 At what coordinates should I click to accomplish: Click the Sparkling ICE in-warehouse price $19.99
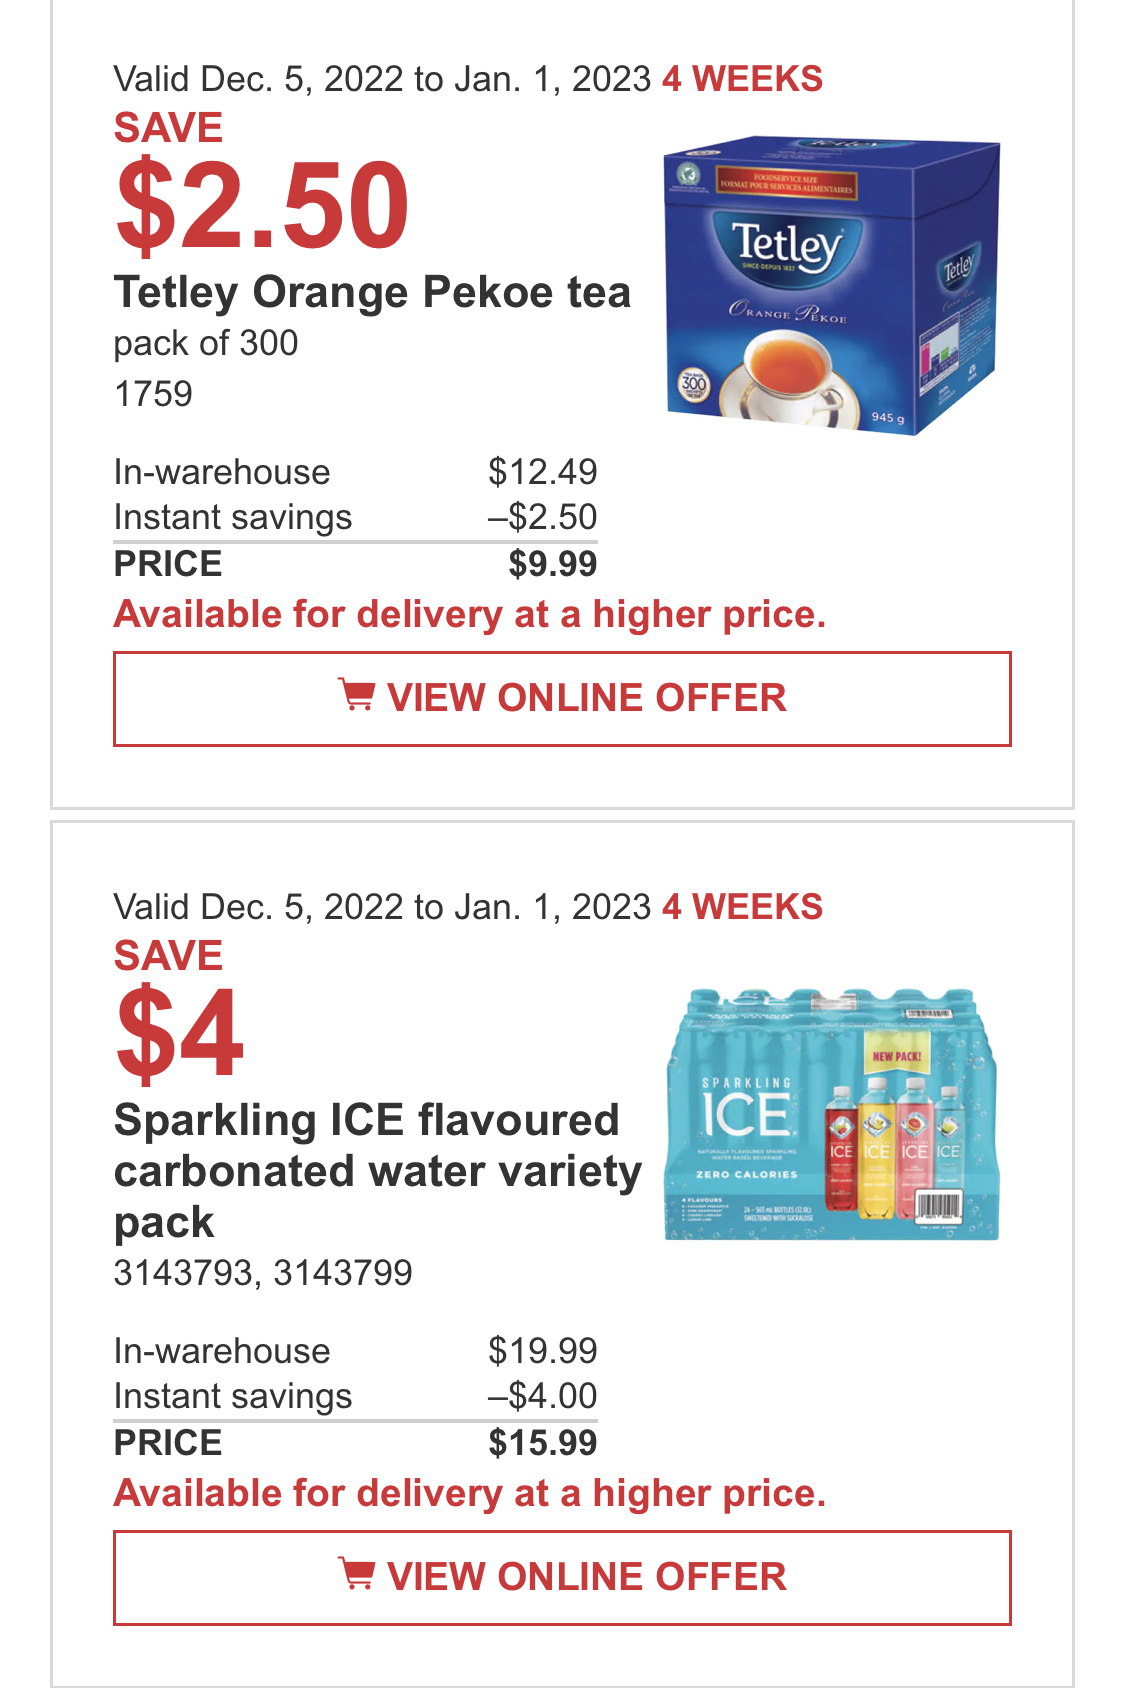click(542, 1351)
